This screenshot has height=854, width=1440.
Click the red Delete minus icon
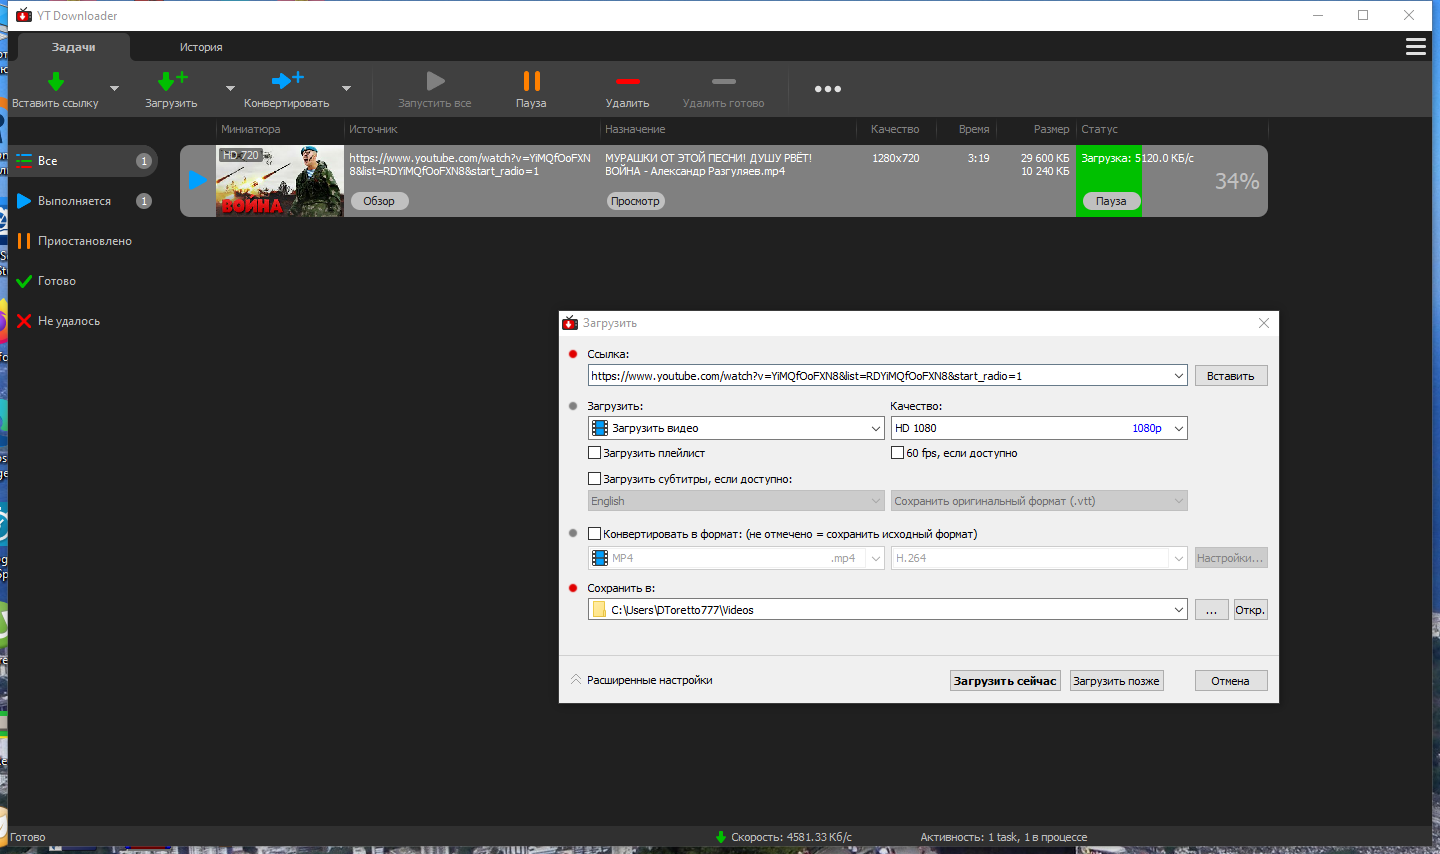click(x=627, y=81)
